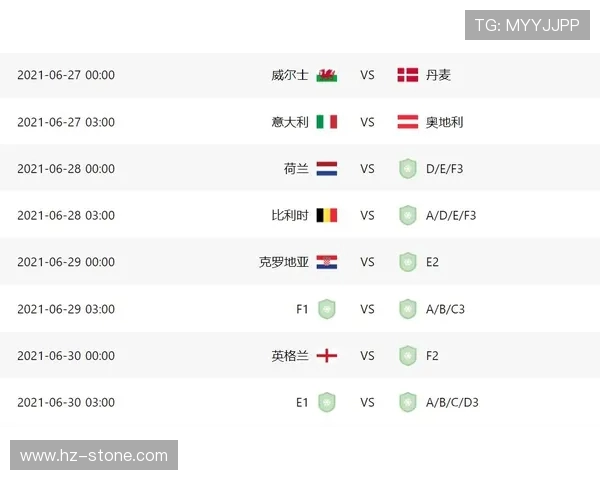Click the Croatia flag icon
Screen dimensions: 600x480
tap(327, 262)
